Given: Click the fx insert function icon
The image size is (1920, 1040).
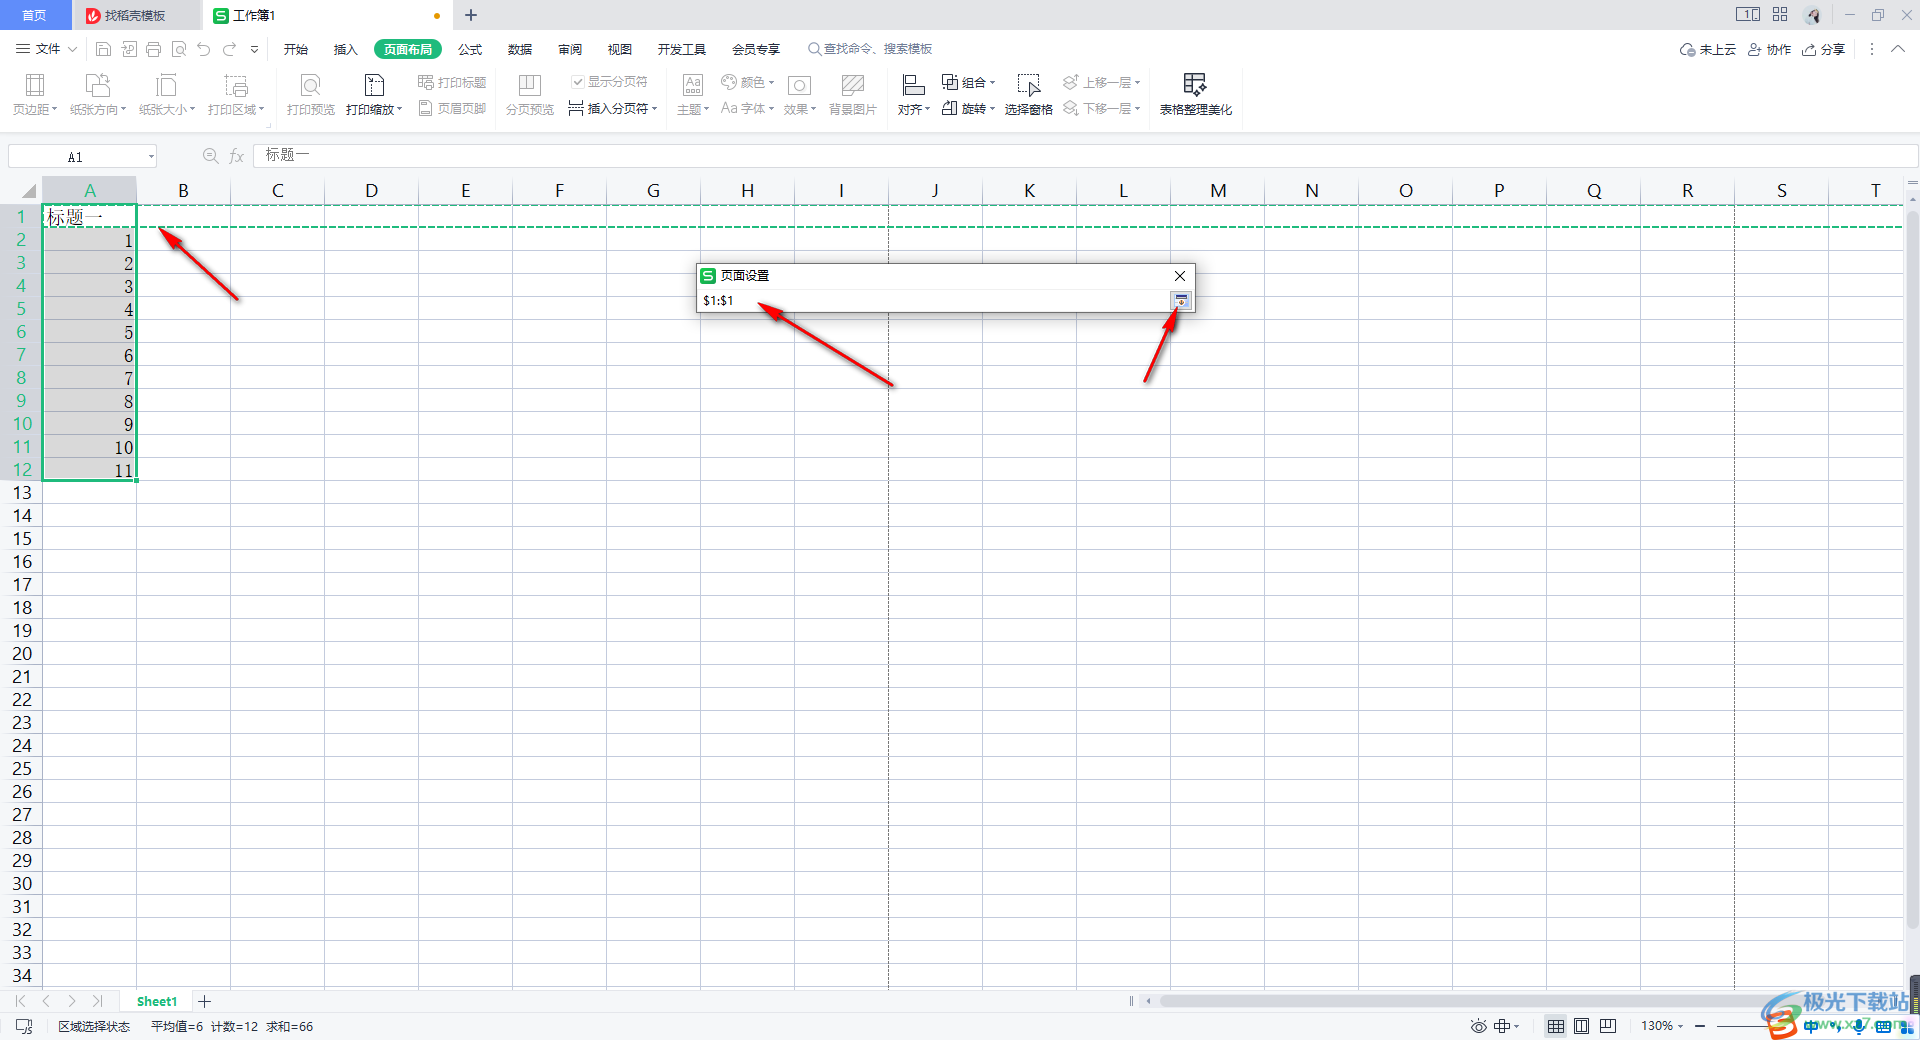Looking at the screenshot, I should pyautogui.click(x=237, y=156).
